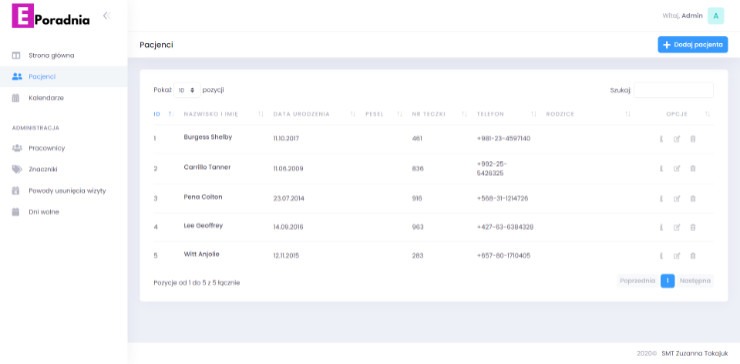The height and width of the screenshot is (364, 740).
Task: Sort by Nr teczki column
Action: [x=439, y=114]
